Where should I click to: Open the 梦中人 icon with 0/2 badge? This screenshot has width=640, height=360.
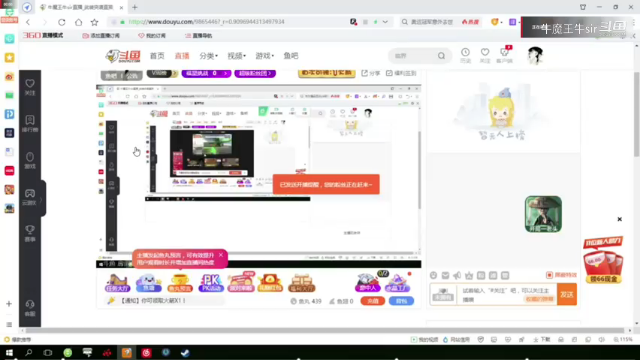(368, 282)
